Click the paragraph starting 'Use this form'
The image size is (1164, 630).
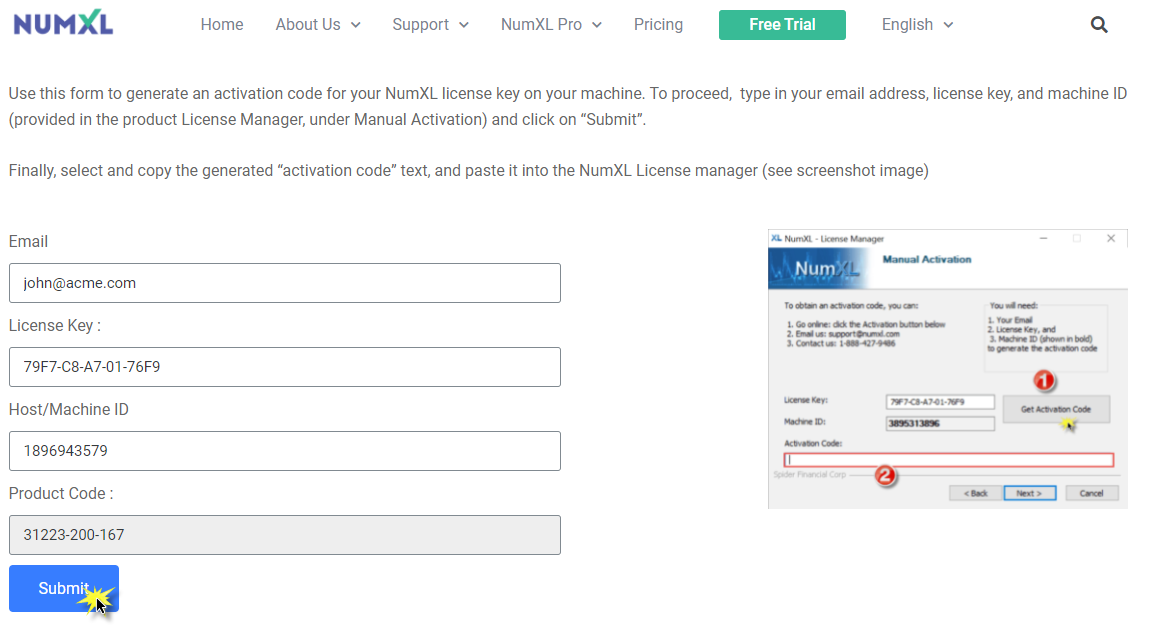(568, 106)
